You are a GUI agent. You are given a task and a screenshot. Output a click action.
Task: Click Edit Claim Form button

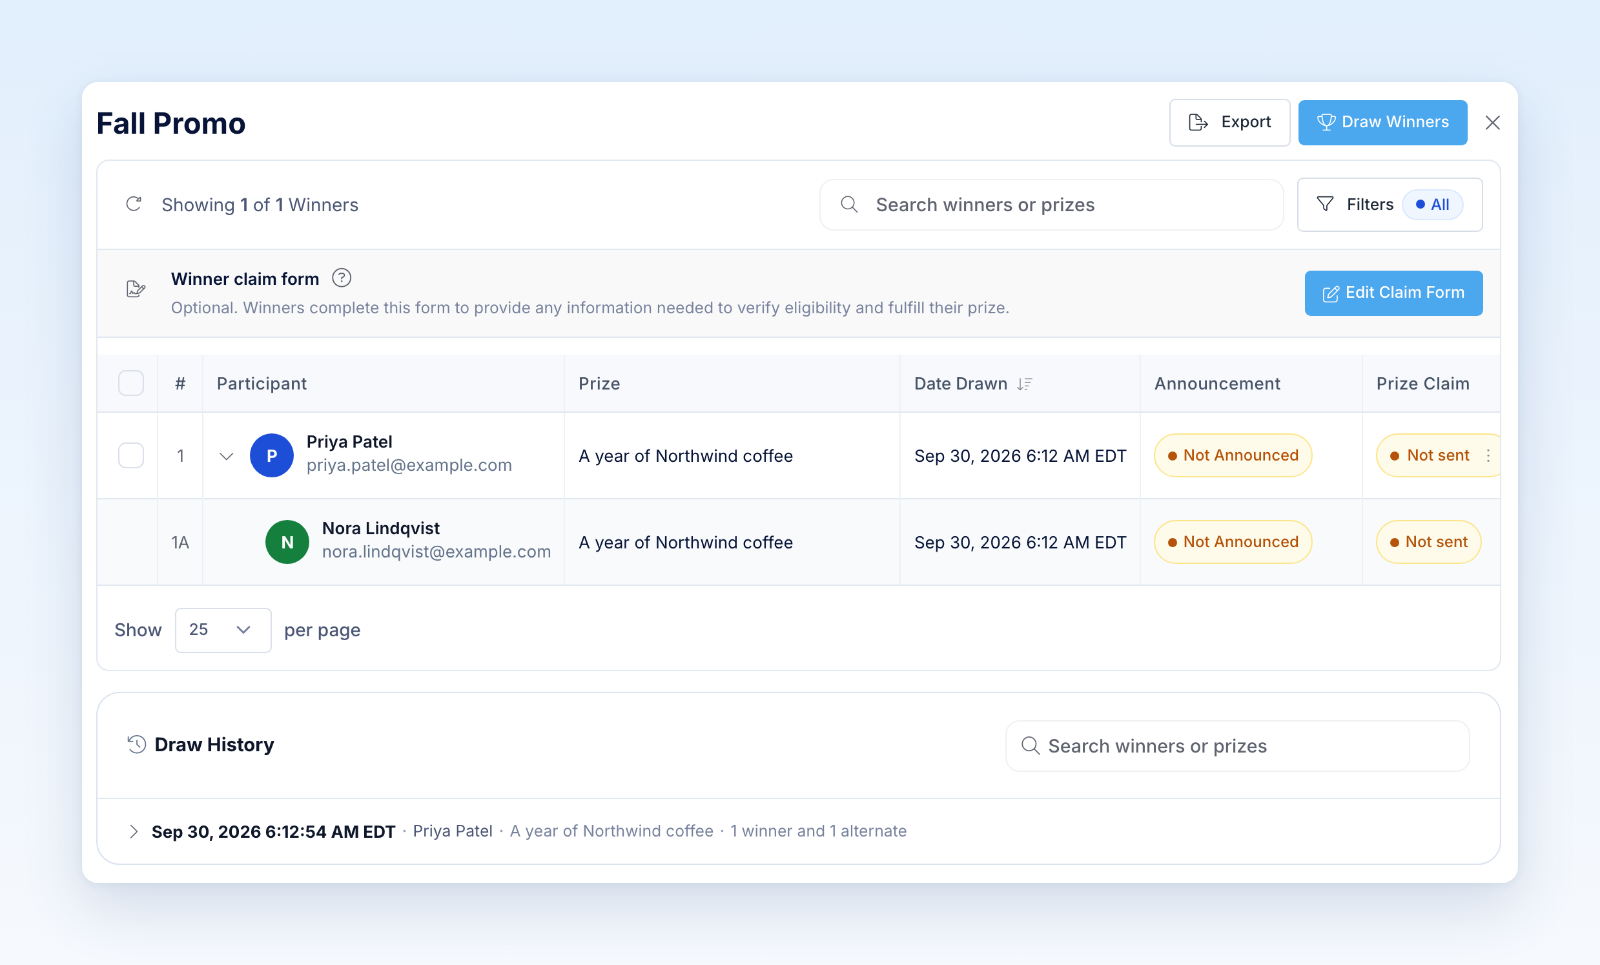click(x=1393, y=293)
